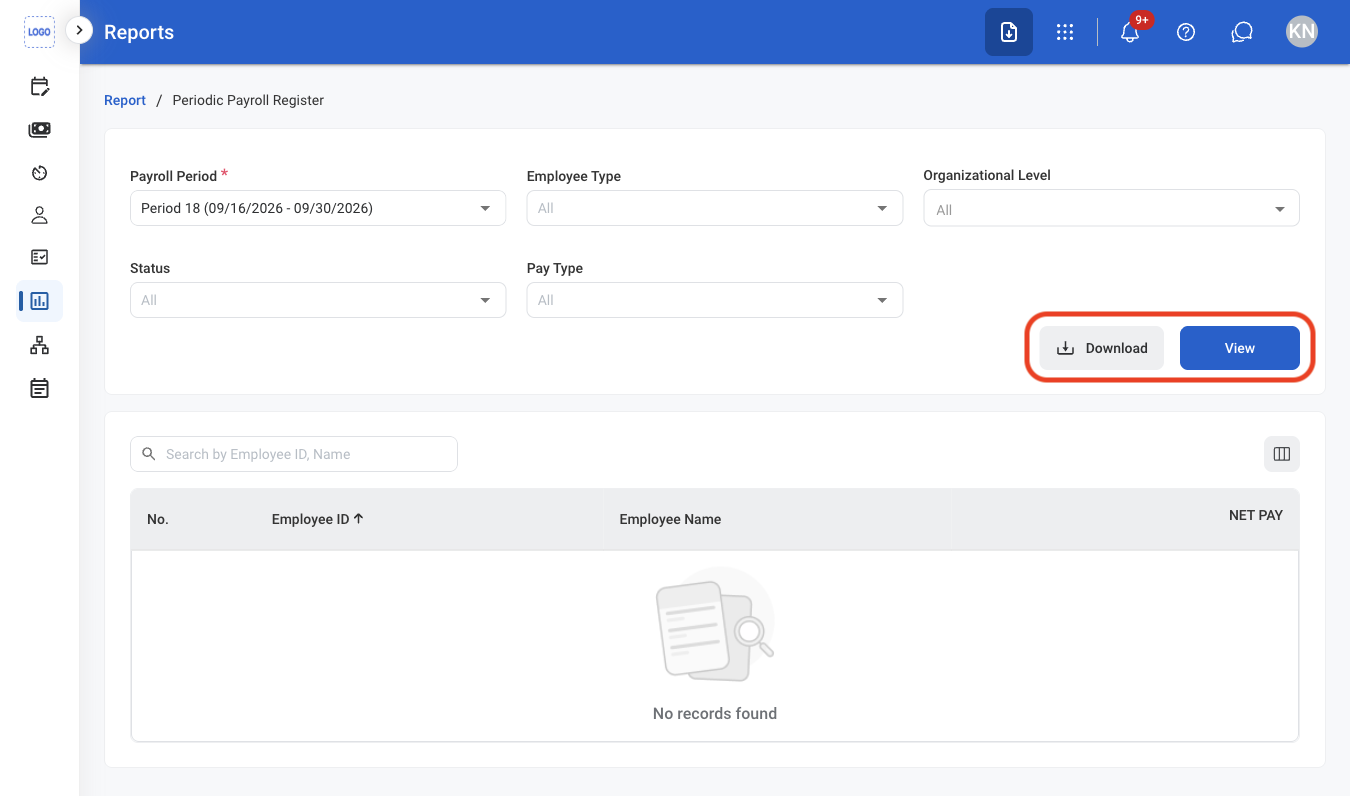1350x796 pixels.
Task: Open the Employee Type dropdown
Action: (x=715, y=208)
